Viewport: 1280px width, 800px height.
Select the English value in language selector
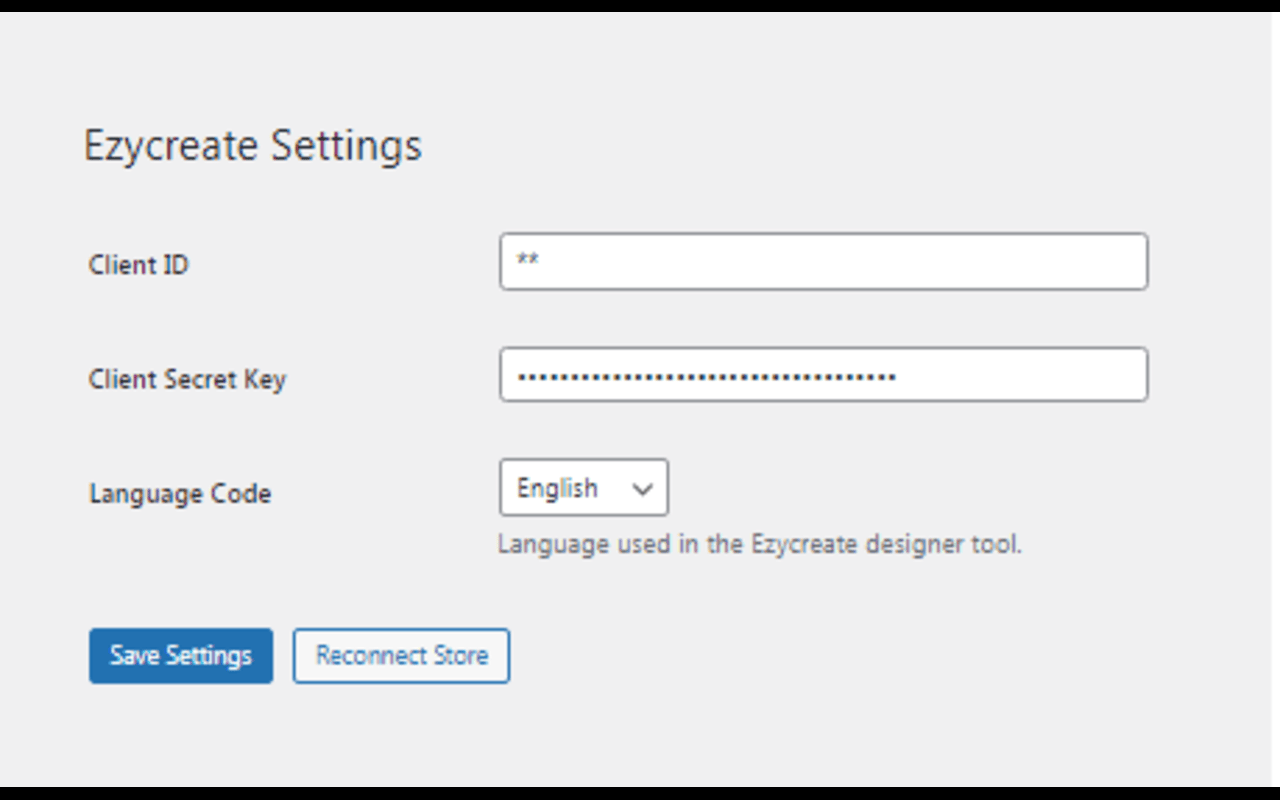click(x=557, y=488)
